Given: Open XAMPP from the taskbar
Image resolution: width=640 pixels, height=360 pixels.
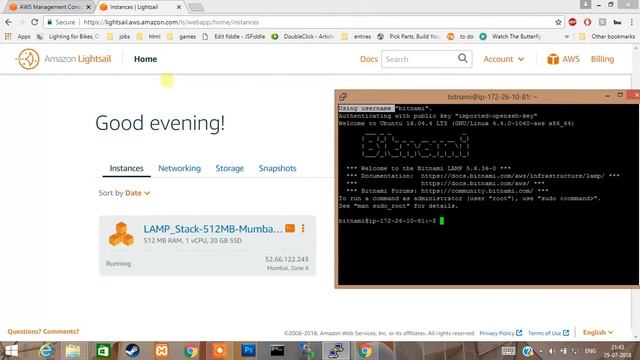Looking at the screenshot, I should point(161,351).
